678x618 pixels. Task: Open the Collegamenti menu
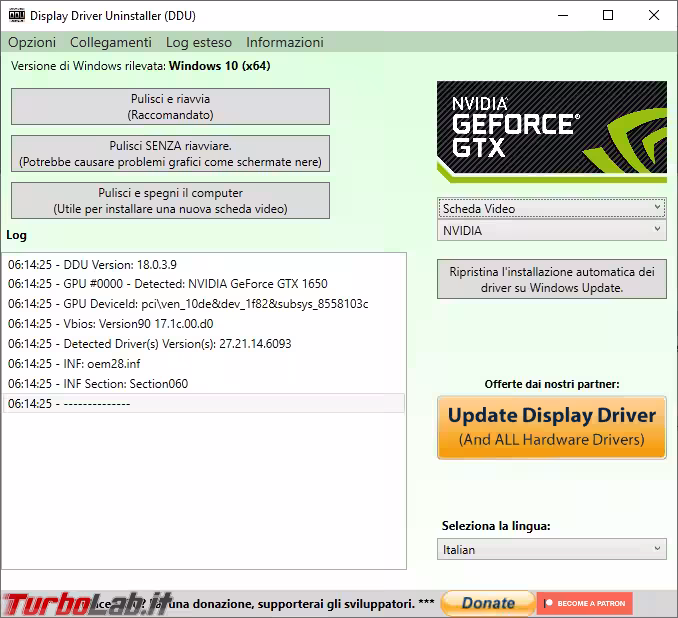tap(111, 42)
